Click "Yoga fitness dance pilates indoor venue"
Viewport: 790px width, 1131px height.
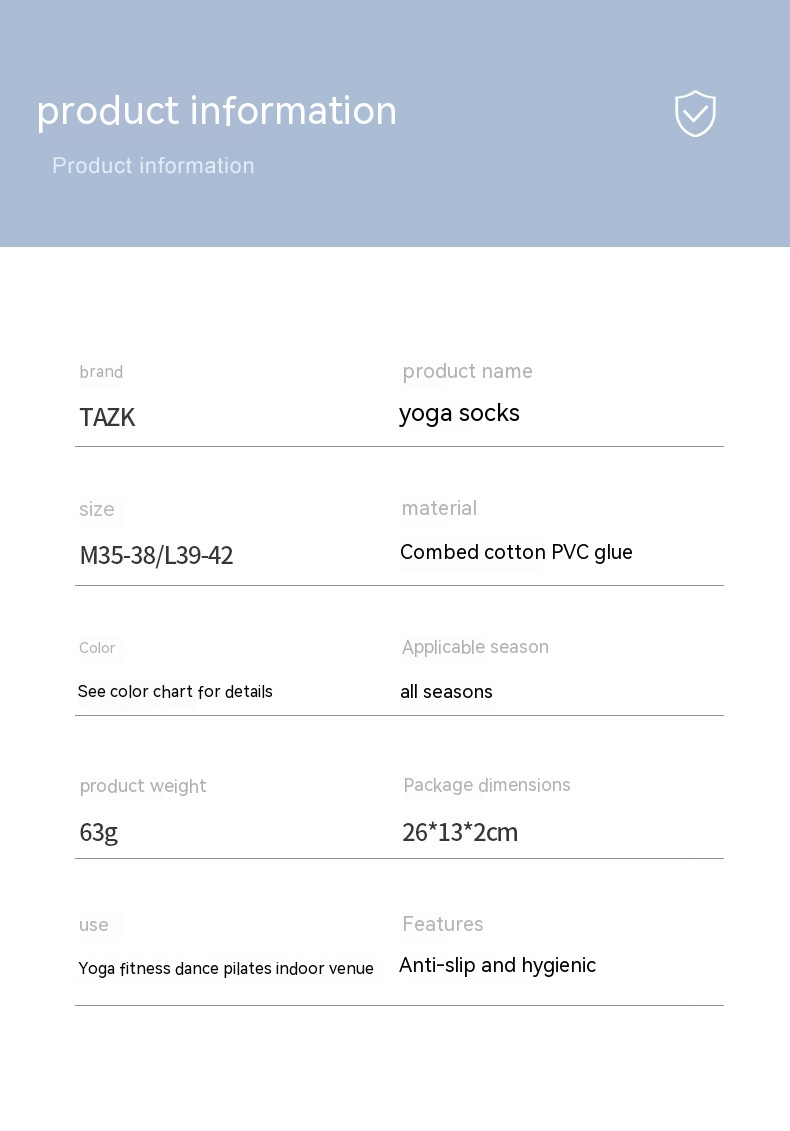[x=226, y=968]
